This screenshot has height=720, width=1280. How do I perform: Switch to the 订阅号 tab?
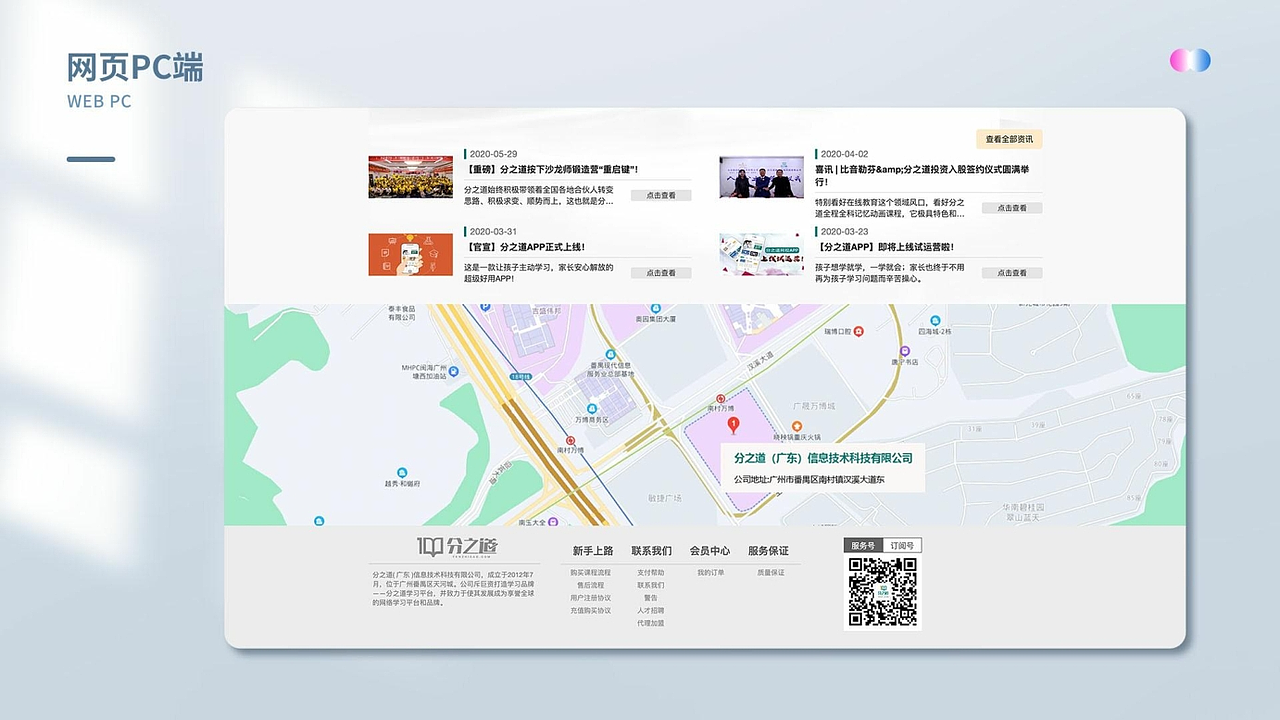902,545
